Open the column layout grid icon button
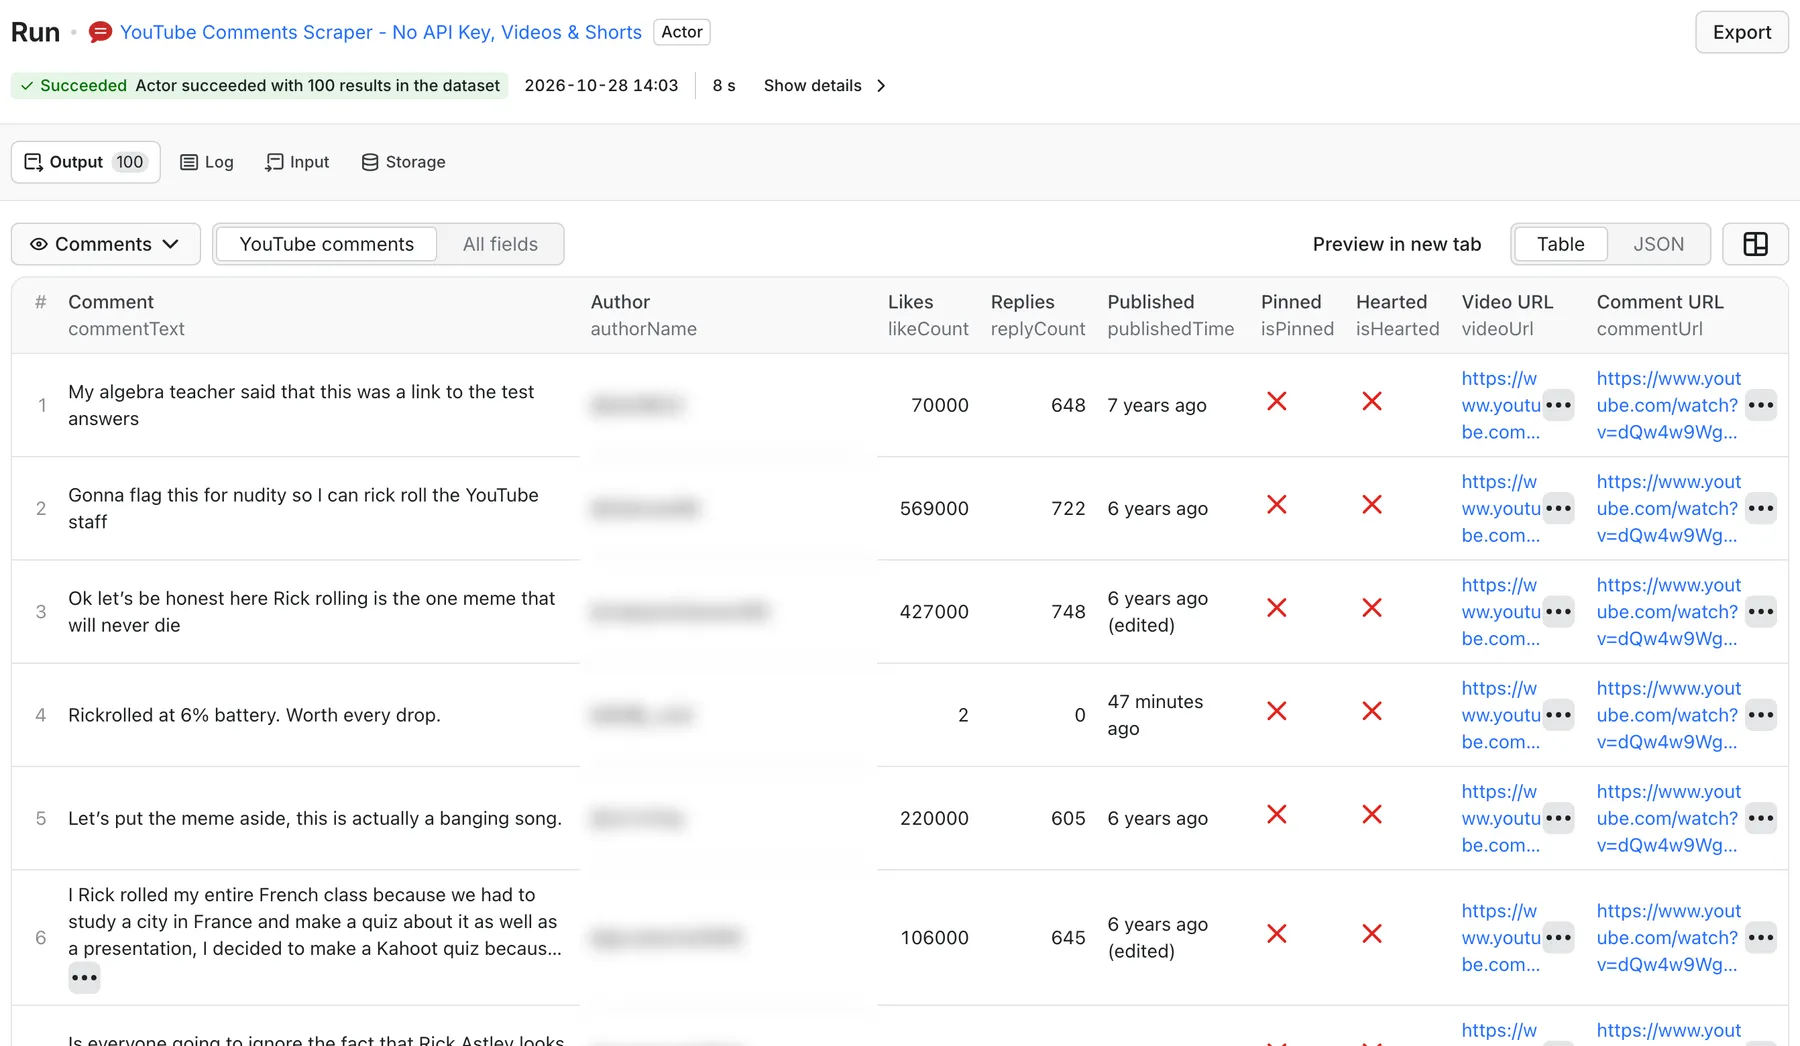This screenshot has width=1800, height=1046. pyautogui.click(x=1755, y=244)
